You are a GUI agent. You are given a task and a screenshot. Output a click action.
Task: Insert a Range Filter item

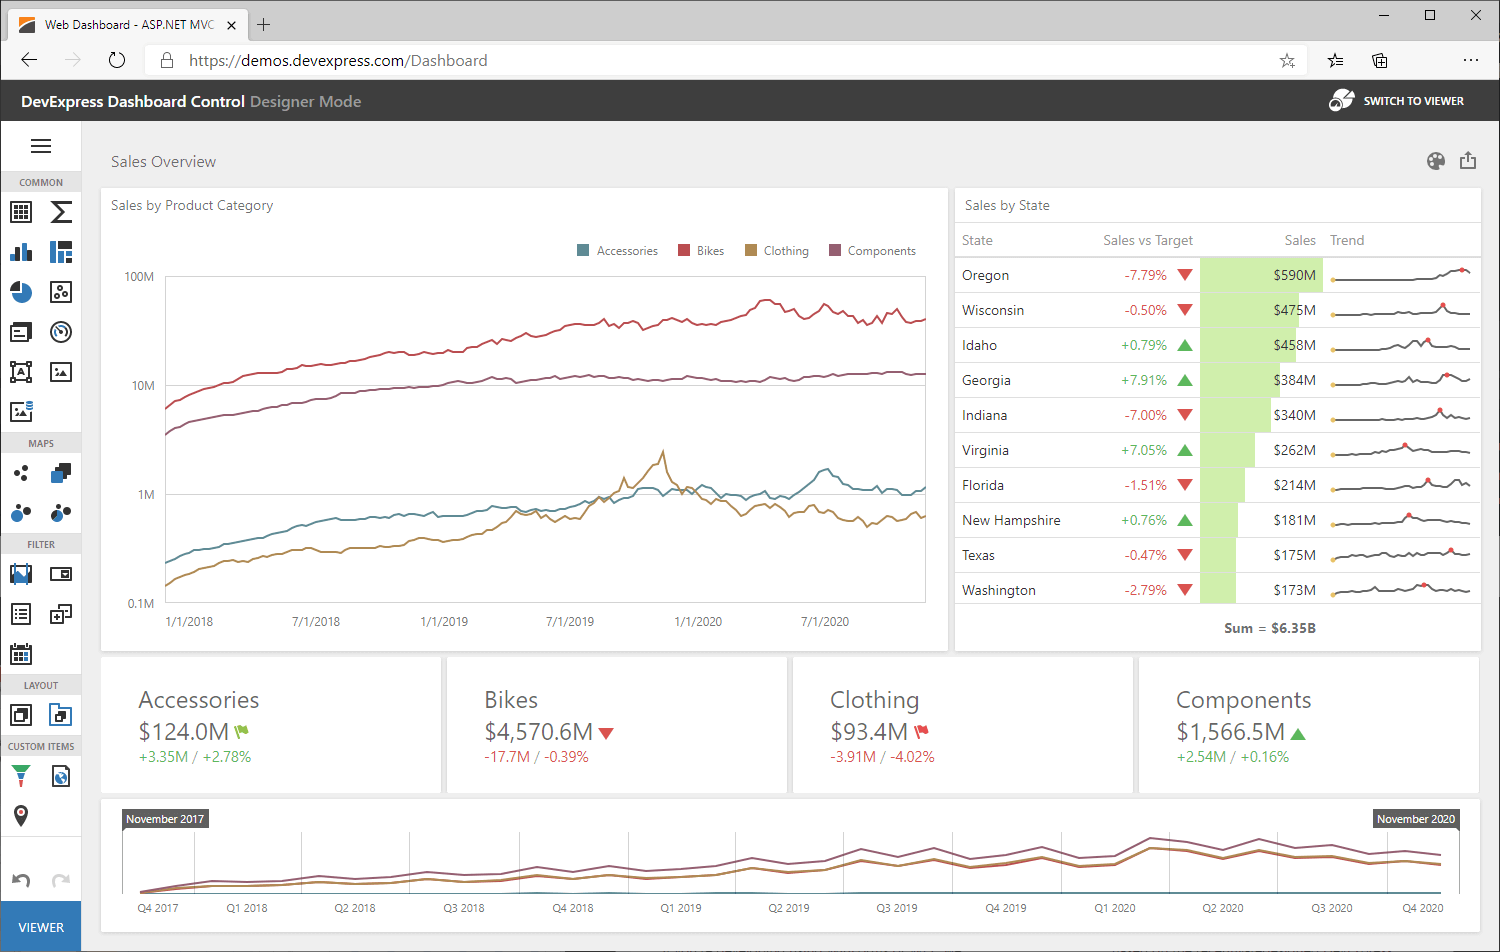21,574
